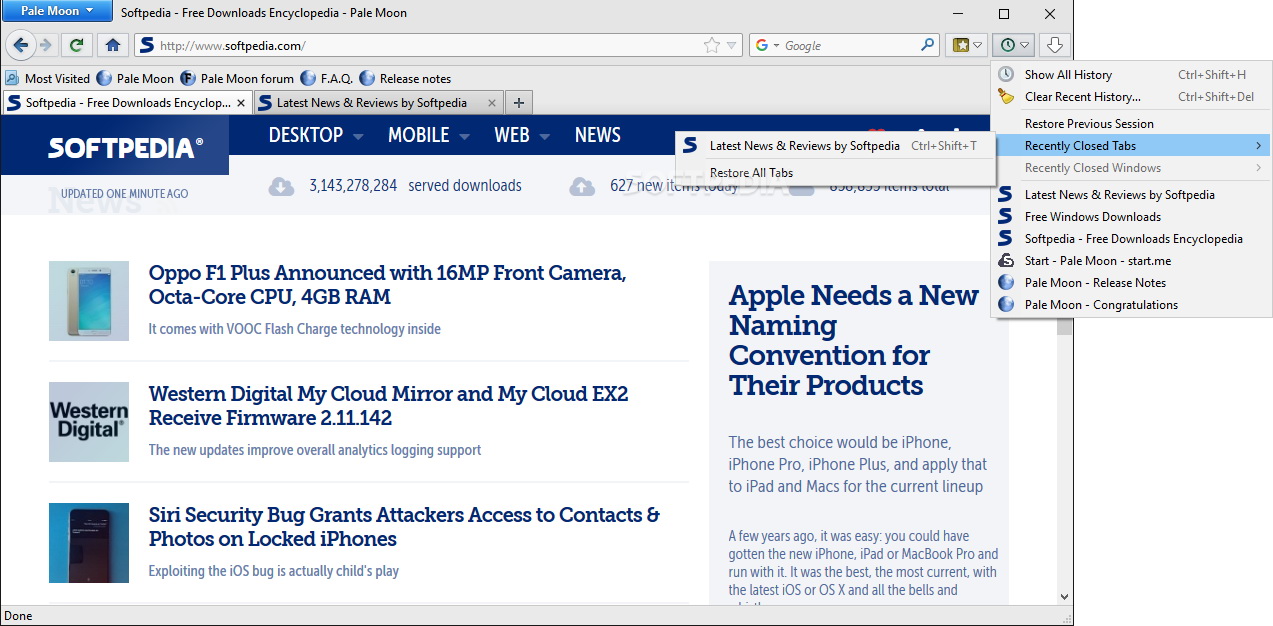The height and width of the screenshot is (626, 1273).
Task: Open Free Windows Downloads history entry
Action: tap(1131, 216)
